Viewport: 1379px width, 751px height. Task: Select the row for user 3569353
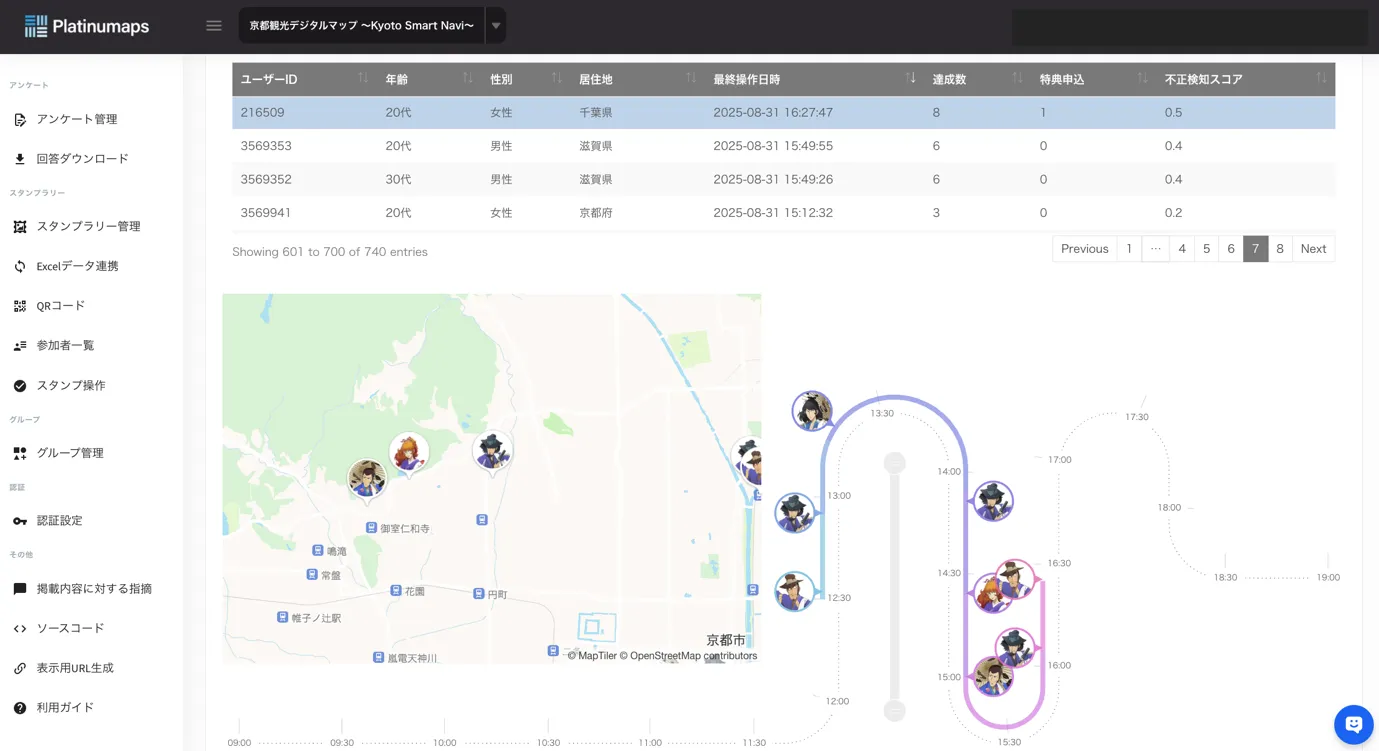(783, 146)
